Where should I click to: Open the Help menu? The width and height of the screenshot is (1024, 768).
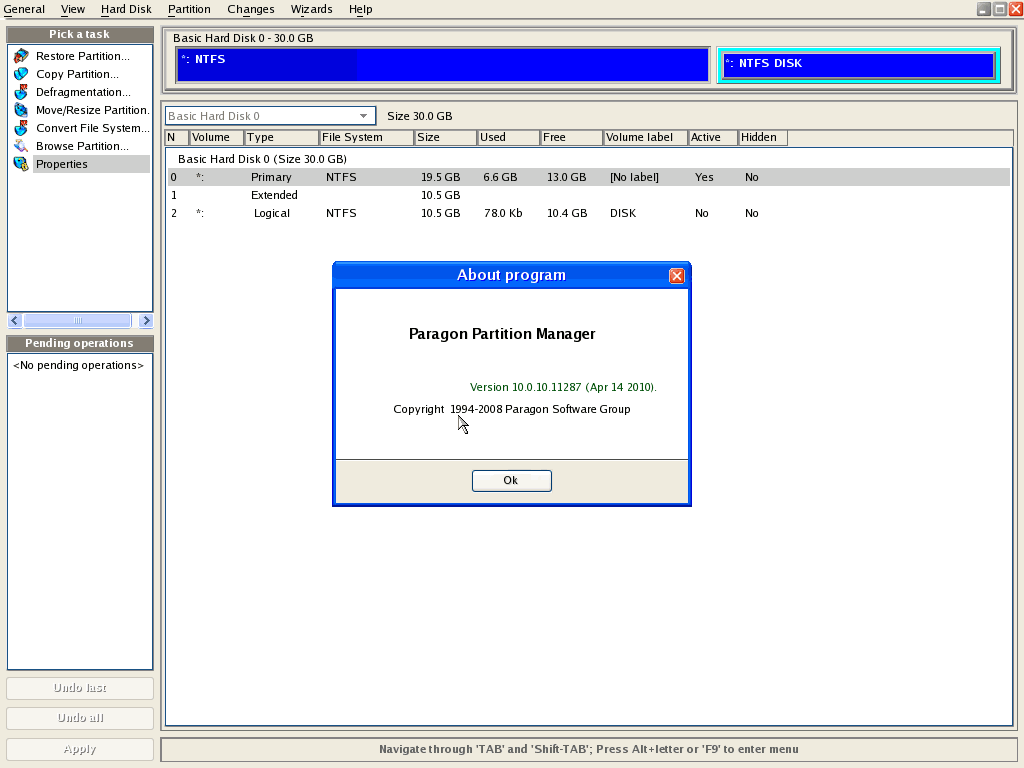[x=360, y=9]
